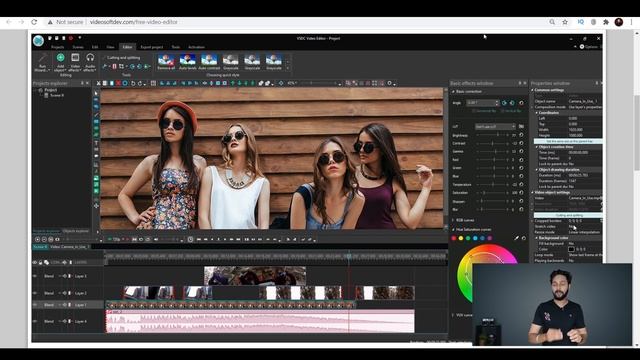Click the LUT folder browse icon

click(x=521, y=127)
